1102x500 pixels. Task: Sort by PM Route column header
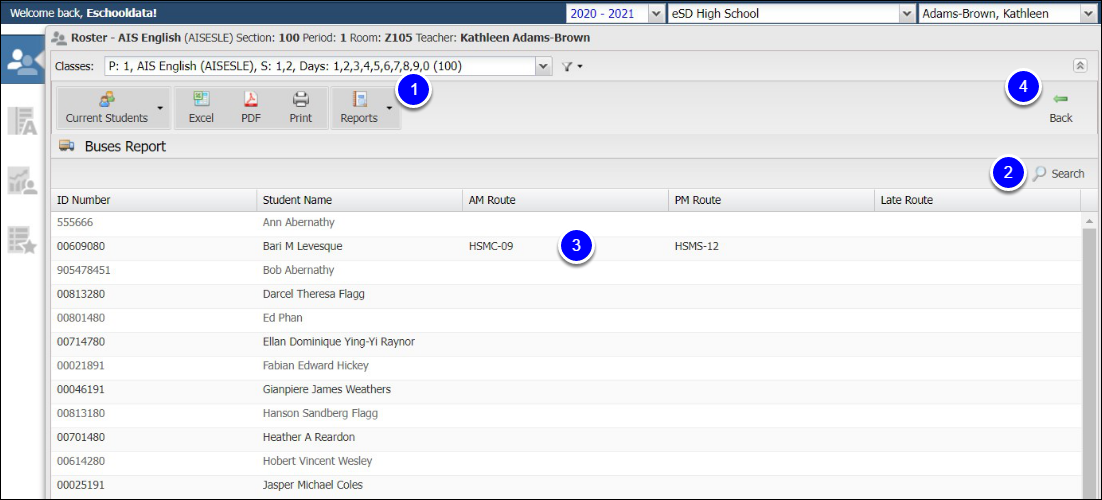[x=771, y=200]
